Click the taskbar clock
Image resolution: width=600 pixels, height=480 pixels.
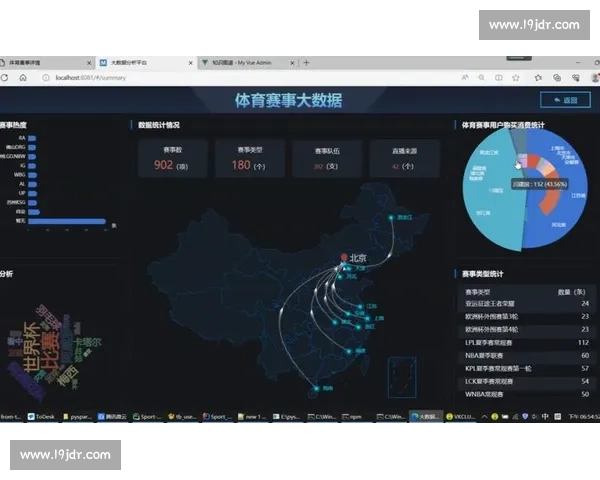pyautogui.click(x=584, y=416)
